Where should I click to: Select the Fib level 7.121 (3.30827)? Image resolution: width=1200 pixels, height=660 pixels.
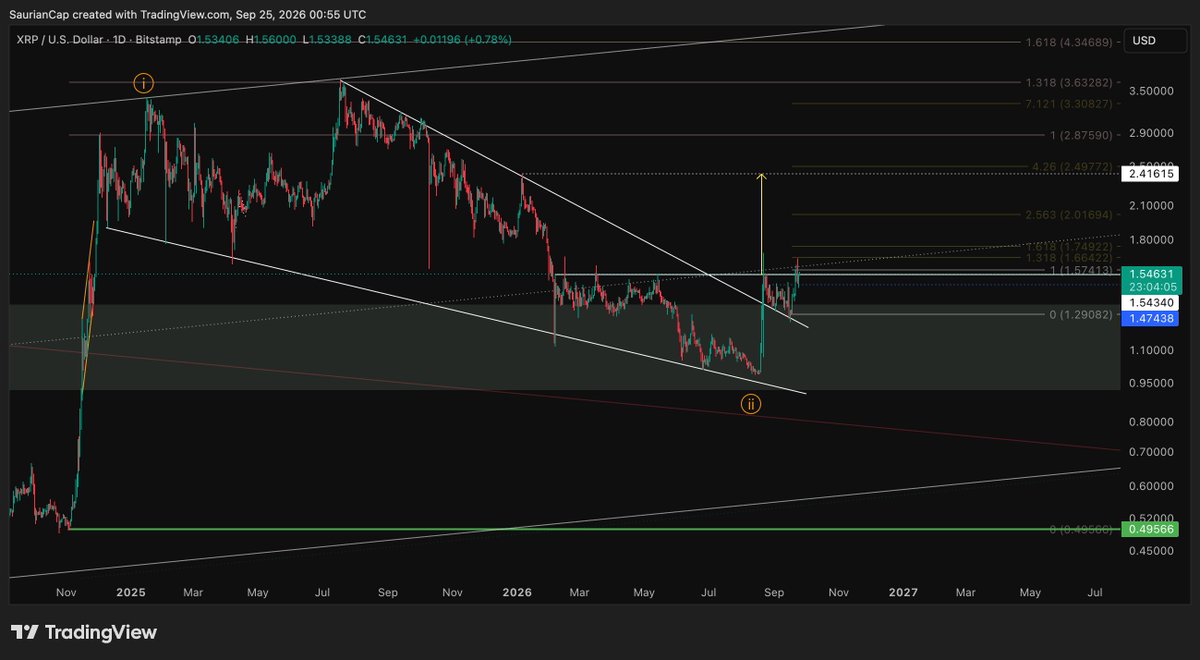1068,103
